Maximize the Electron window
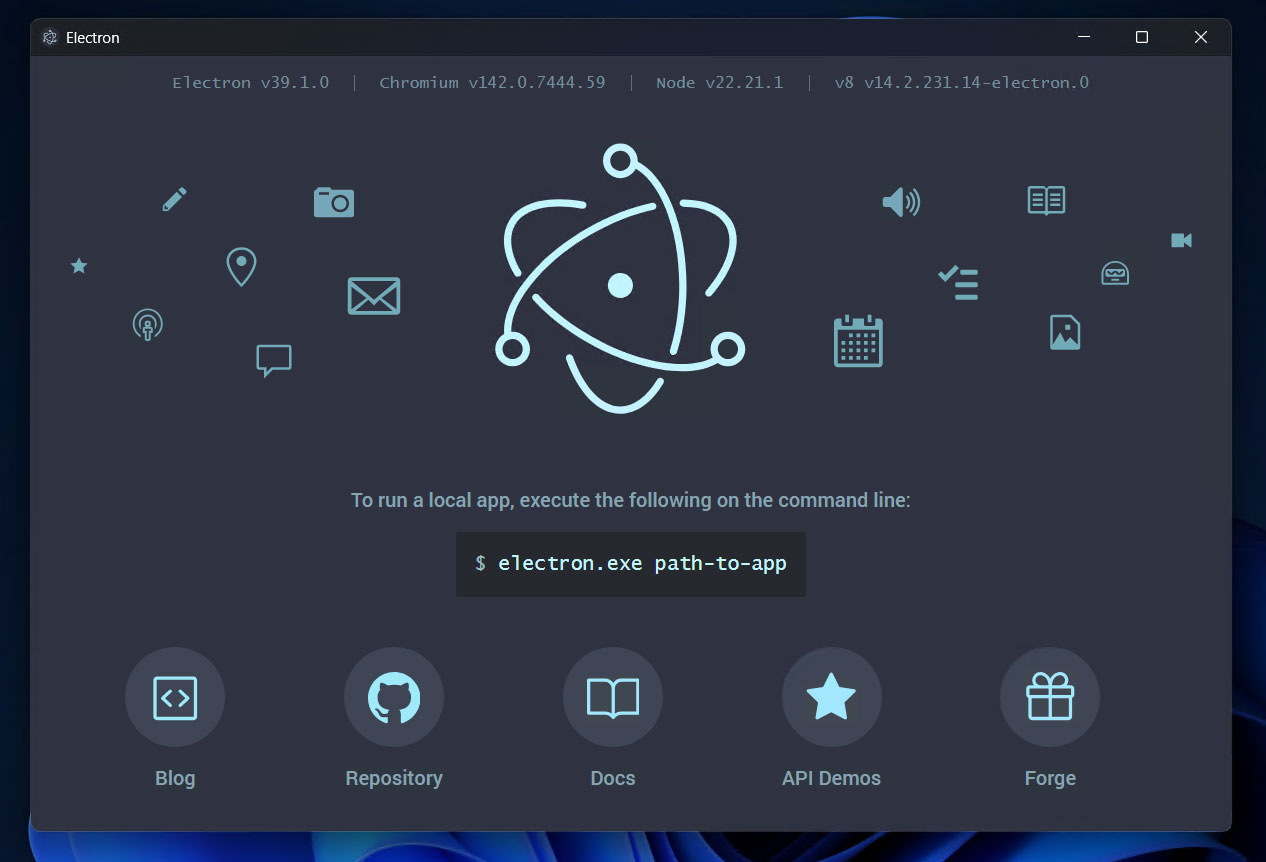 [1141, 37]
